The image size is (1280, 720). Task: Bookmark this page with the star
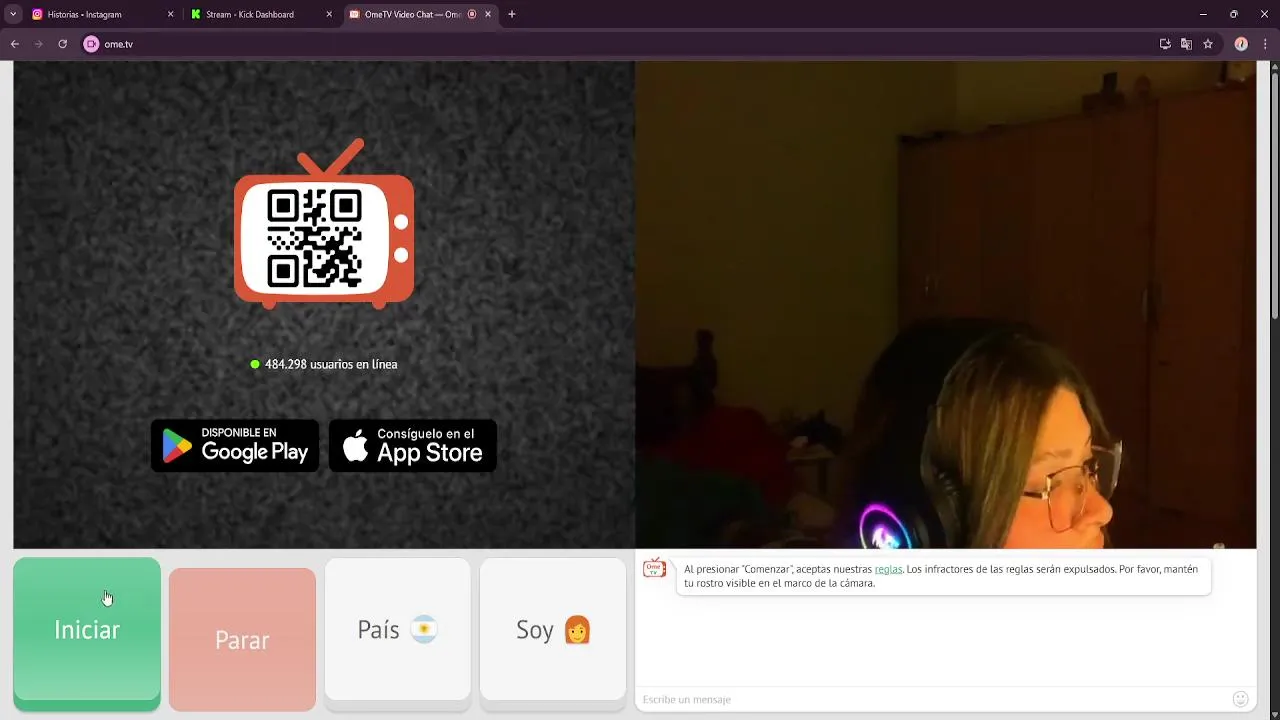[1208, 44]
